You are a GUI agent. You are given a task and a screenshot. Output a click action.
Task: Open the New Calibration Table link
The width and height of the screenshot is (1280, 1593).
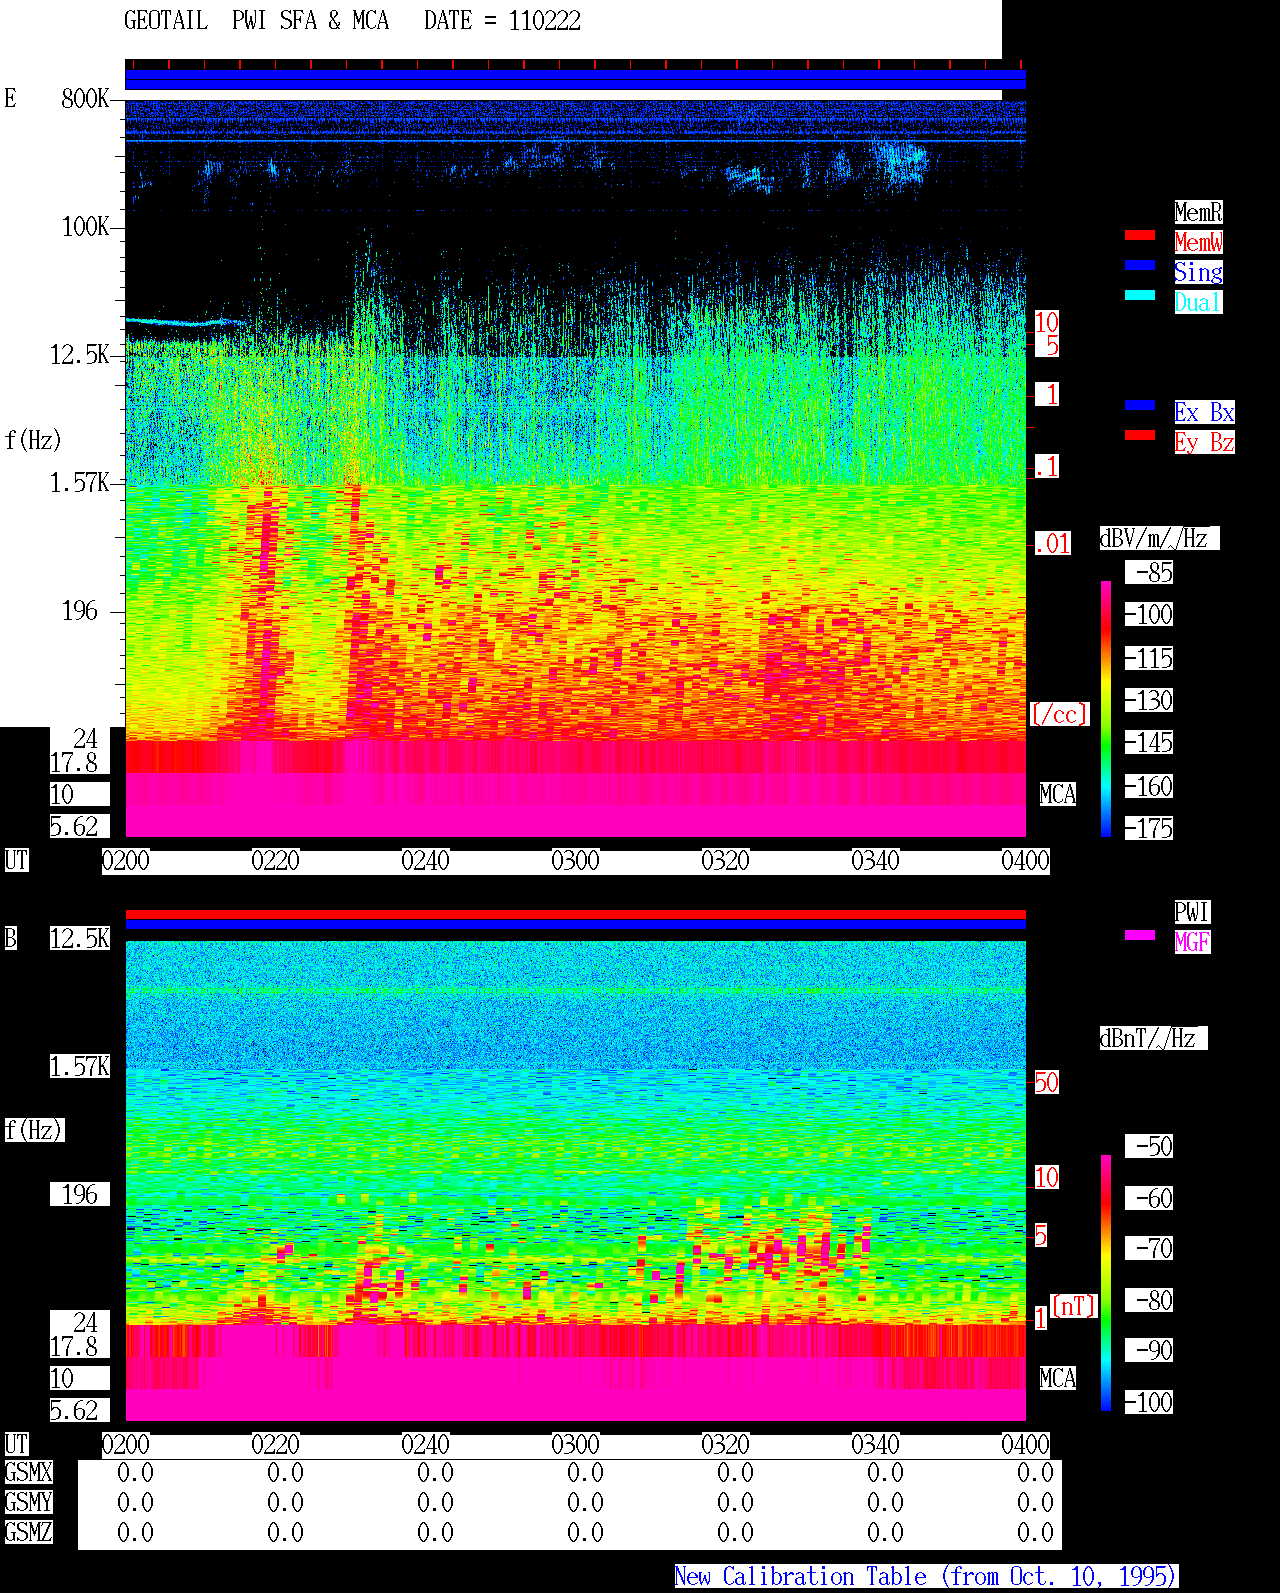926,1577
